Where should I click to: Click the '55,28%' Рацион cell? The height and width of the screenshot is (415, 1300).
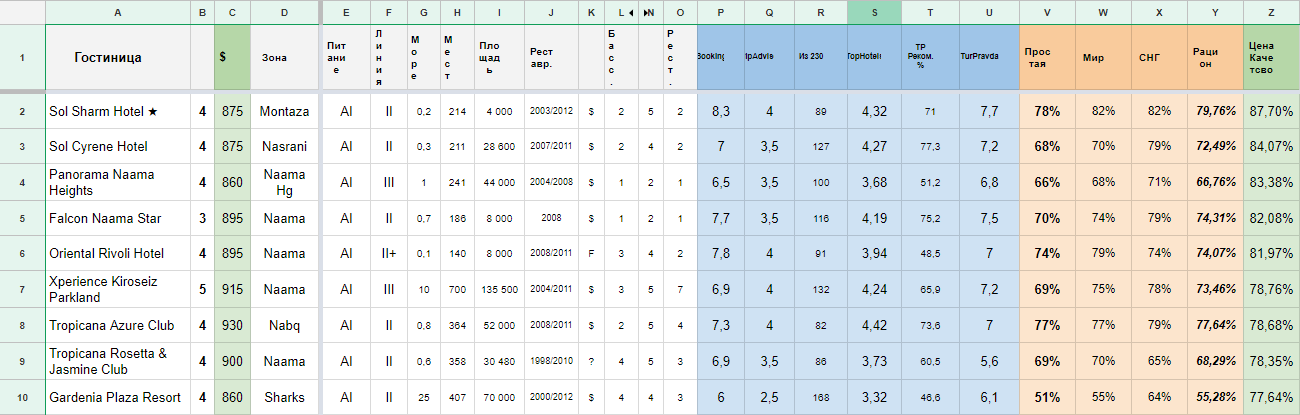click(1215, 397)
